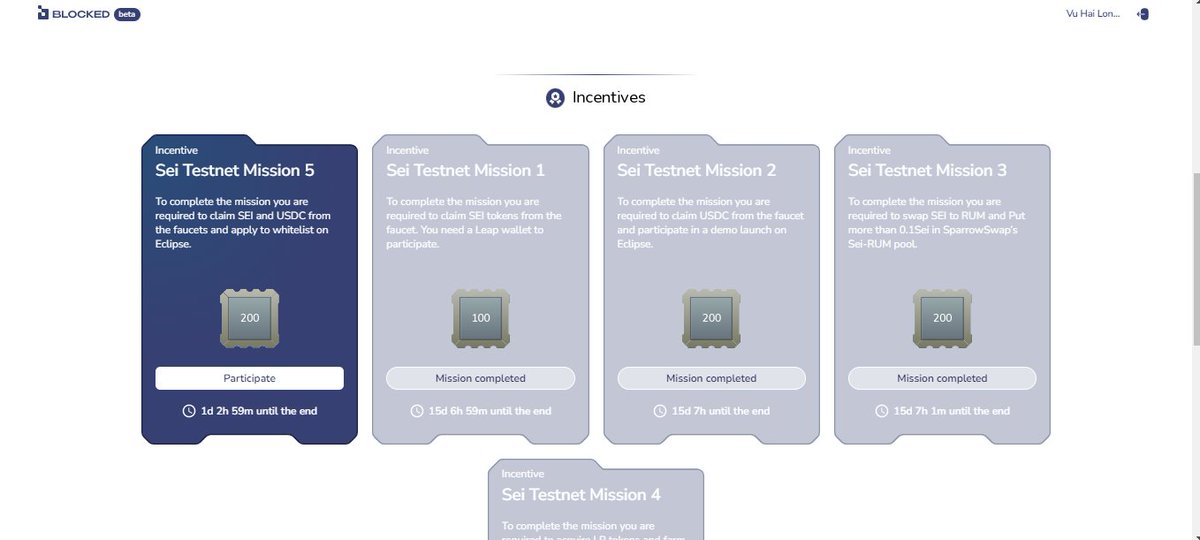Screen dimensions: 1200x540
Task: Click the Incentive label on Mission 2 card
Action: 639,150
